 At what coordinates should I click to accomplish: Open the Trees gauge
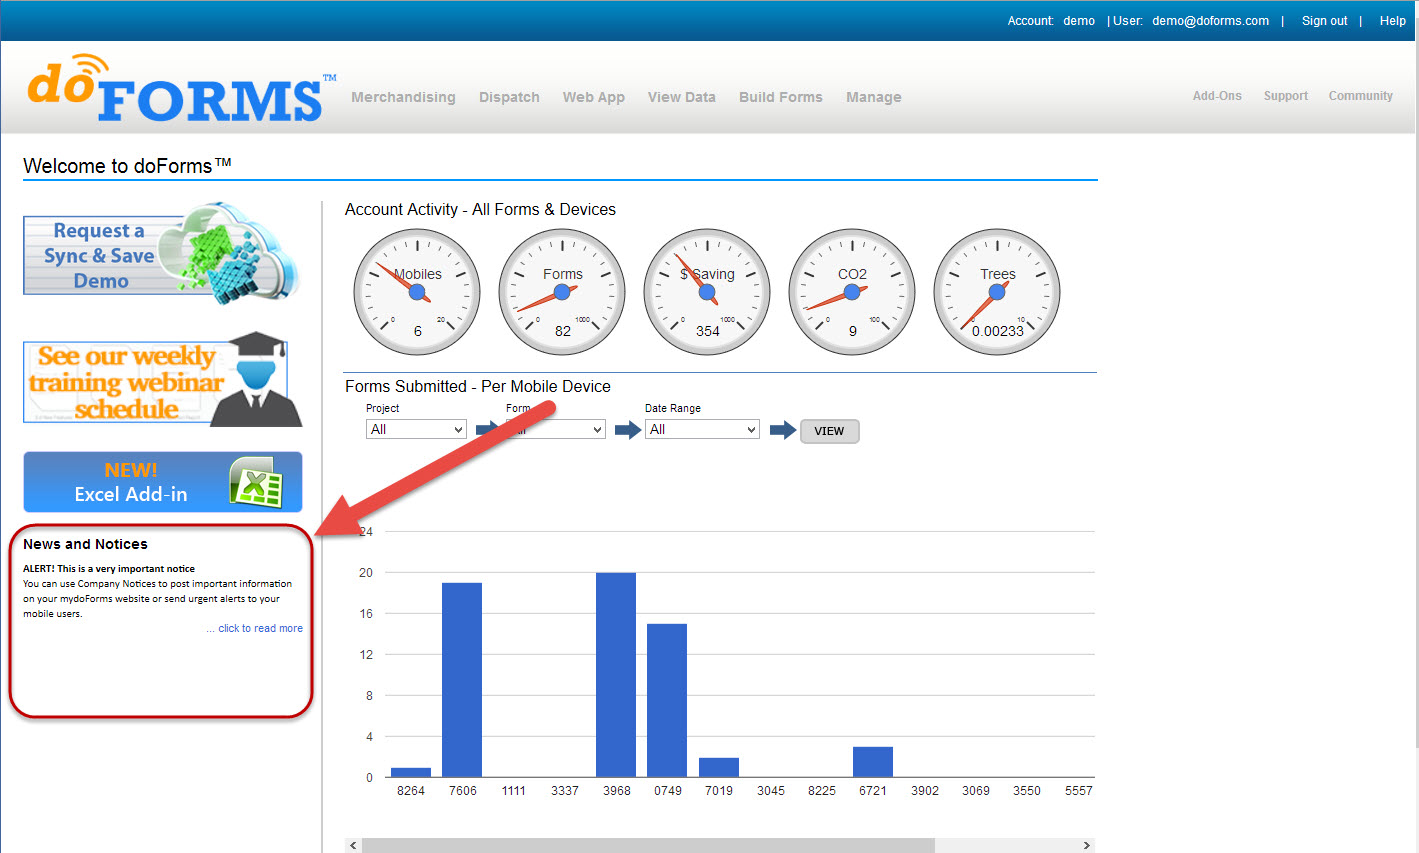(x=997, y=292)
